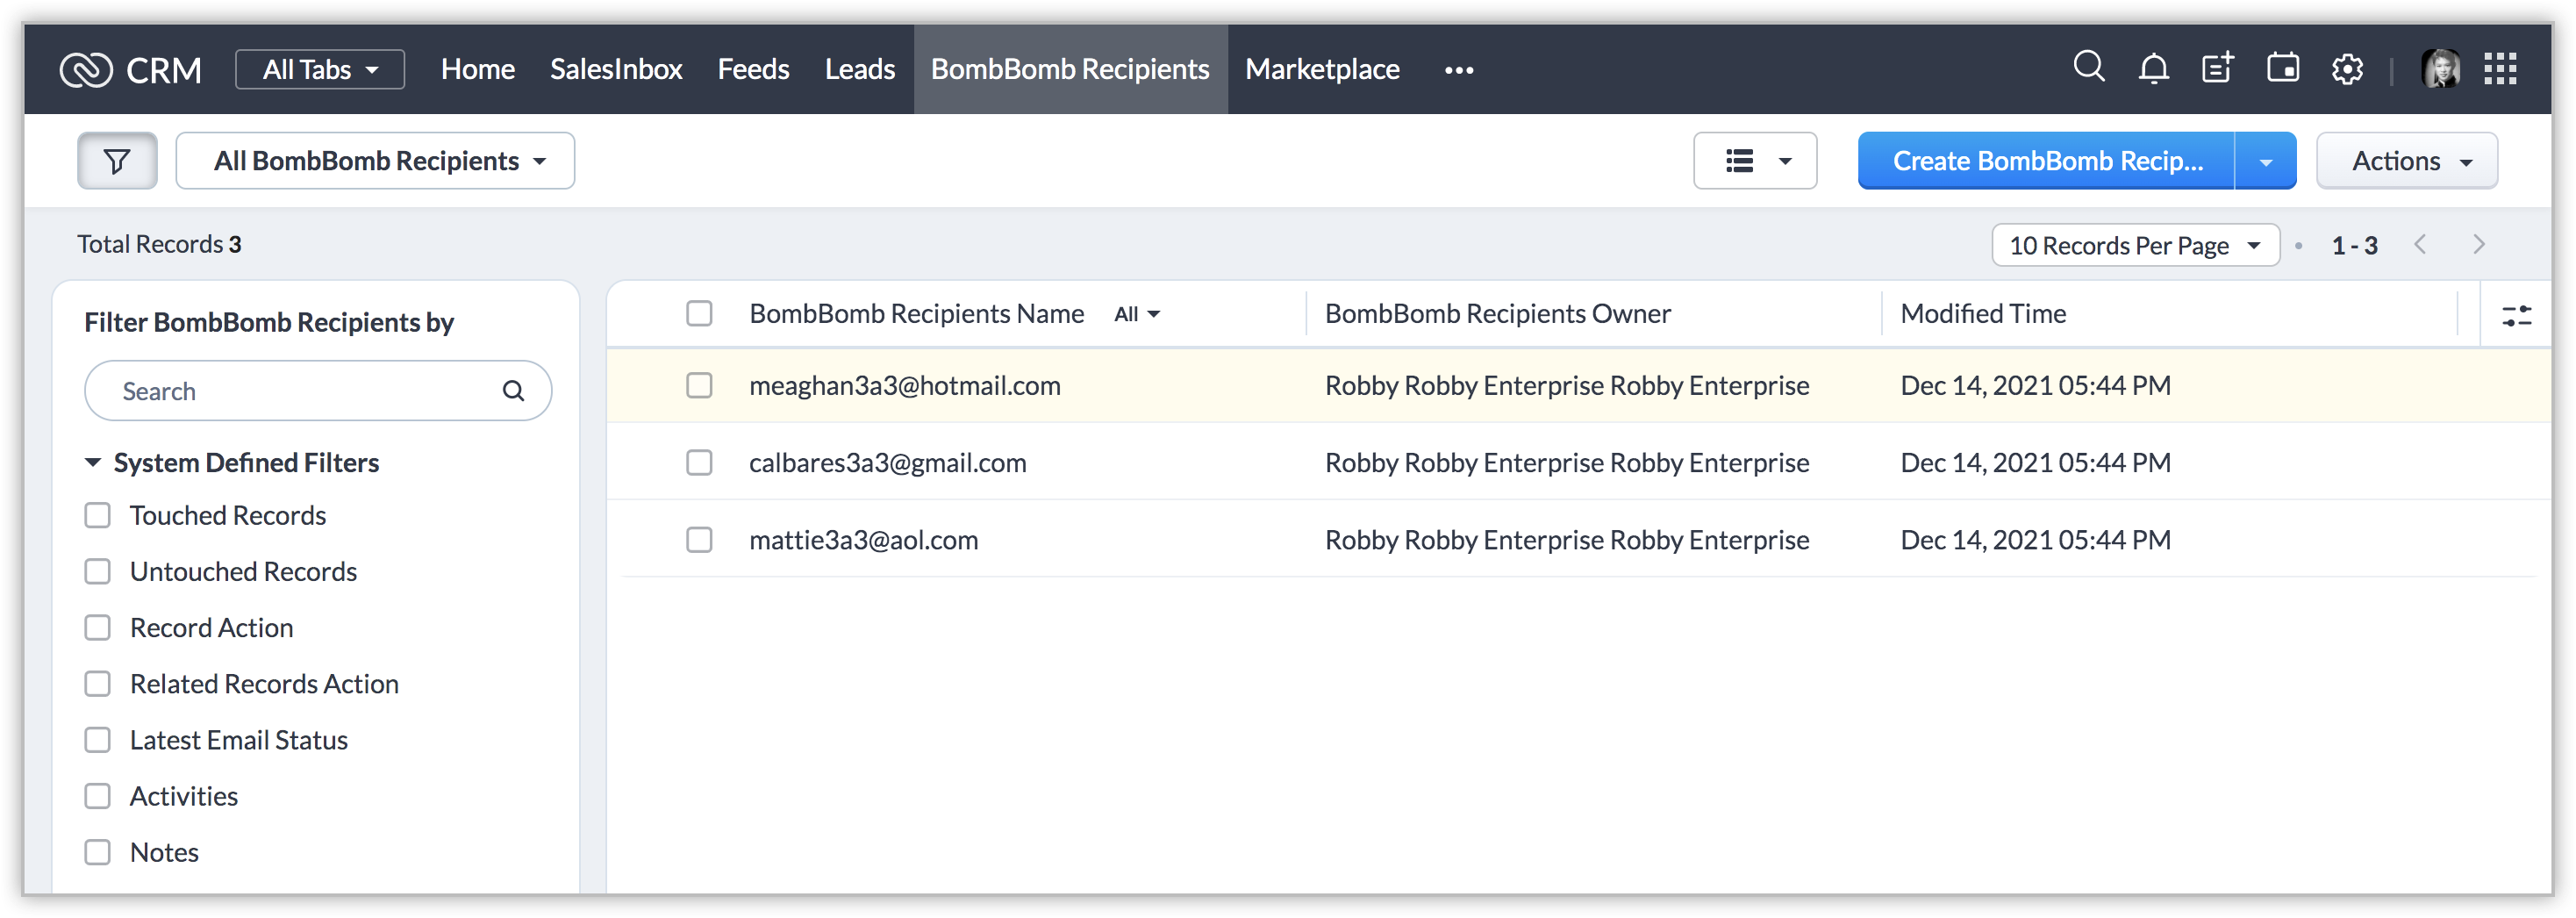
Task: Click Modified Time of calbares3a3@gmail.com row
Action: point(2035,463)
